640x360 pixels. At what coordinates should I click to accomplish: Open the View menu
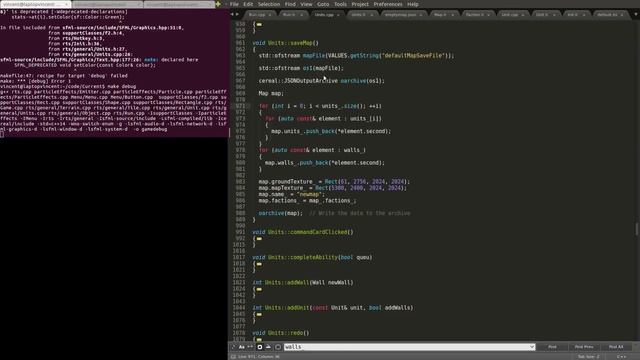click(306, 4)
